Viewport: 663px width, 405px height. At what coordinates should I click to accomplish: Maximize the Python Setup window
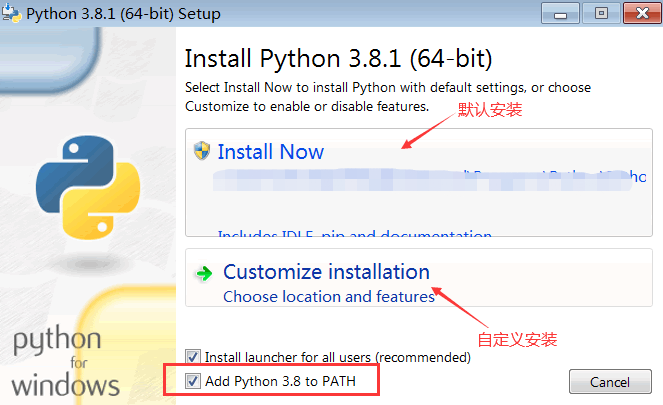point(601,14)
